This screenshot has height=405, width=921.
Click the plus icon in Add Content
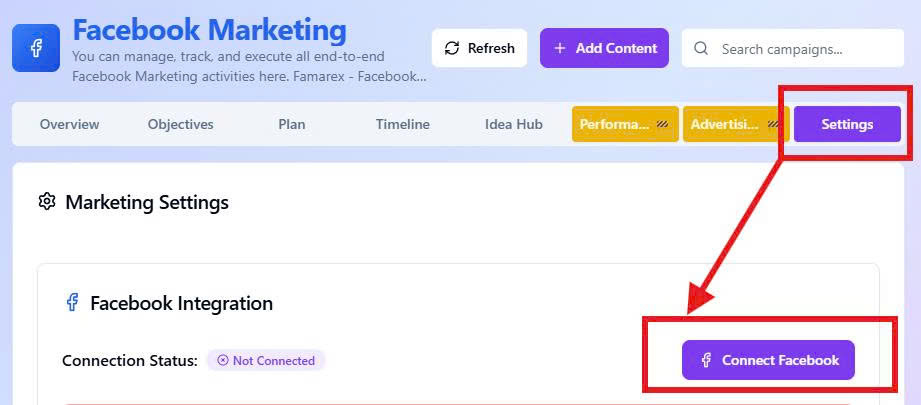click(x=559, y=48)
